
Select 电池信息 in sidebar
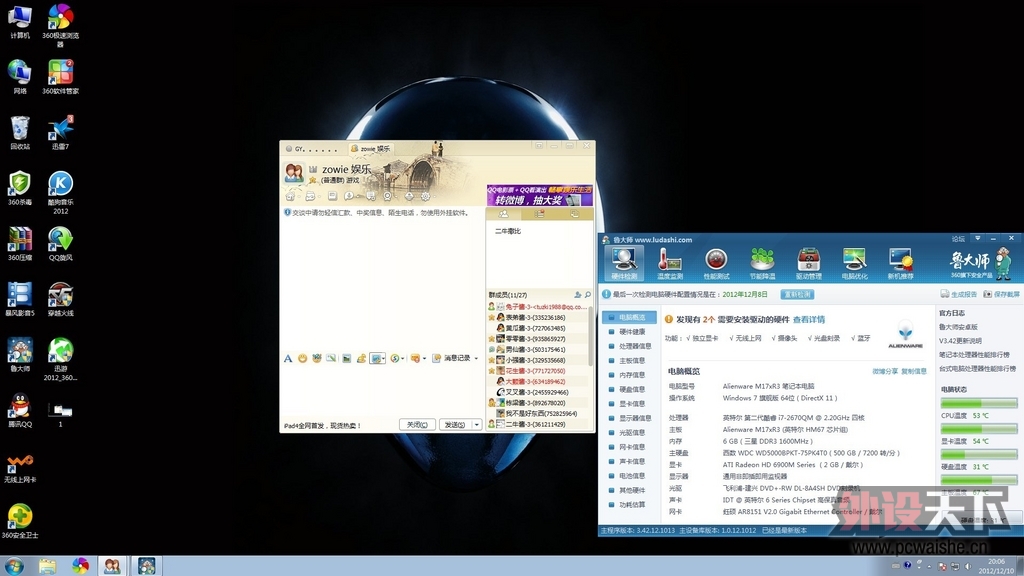[x=630, y=475]
